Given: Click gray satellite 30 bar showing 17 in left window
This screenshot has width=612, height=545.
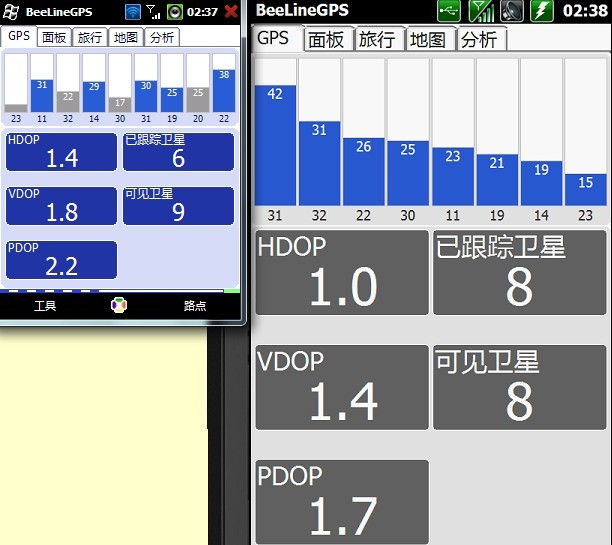Looking at the screenshot, I should tap(120, 105).
